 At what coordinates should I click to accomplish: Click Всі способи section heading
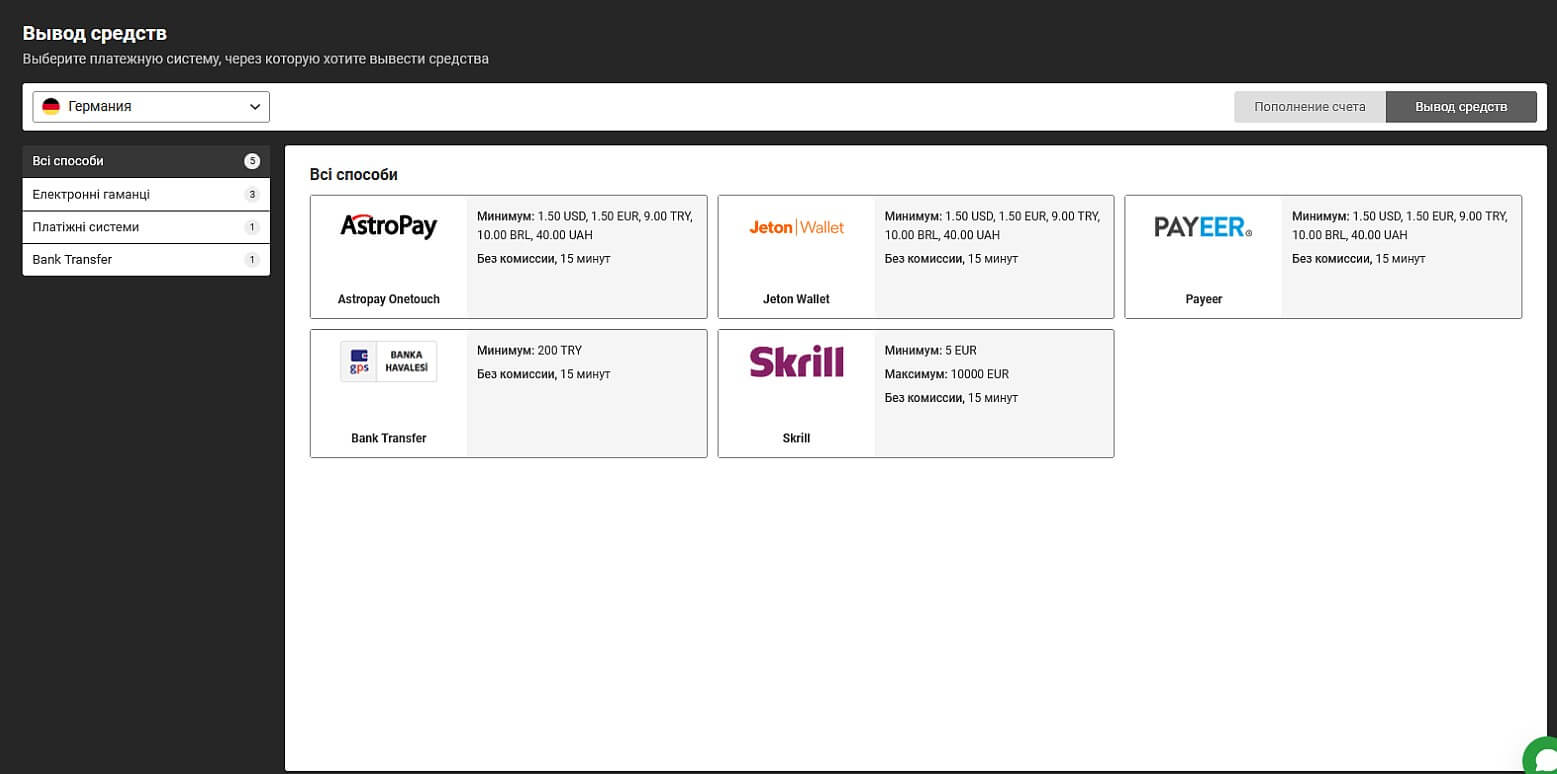(354, 175)
